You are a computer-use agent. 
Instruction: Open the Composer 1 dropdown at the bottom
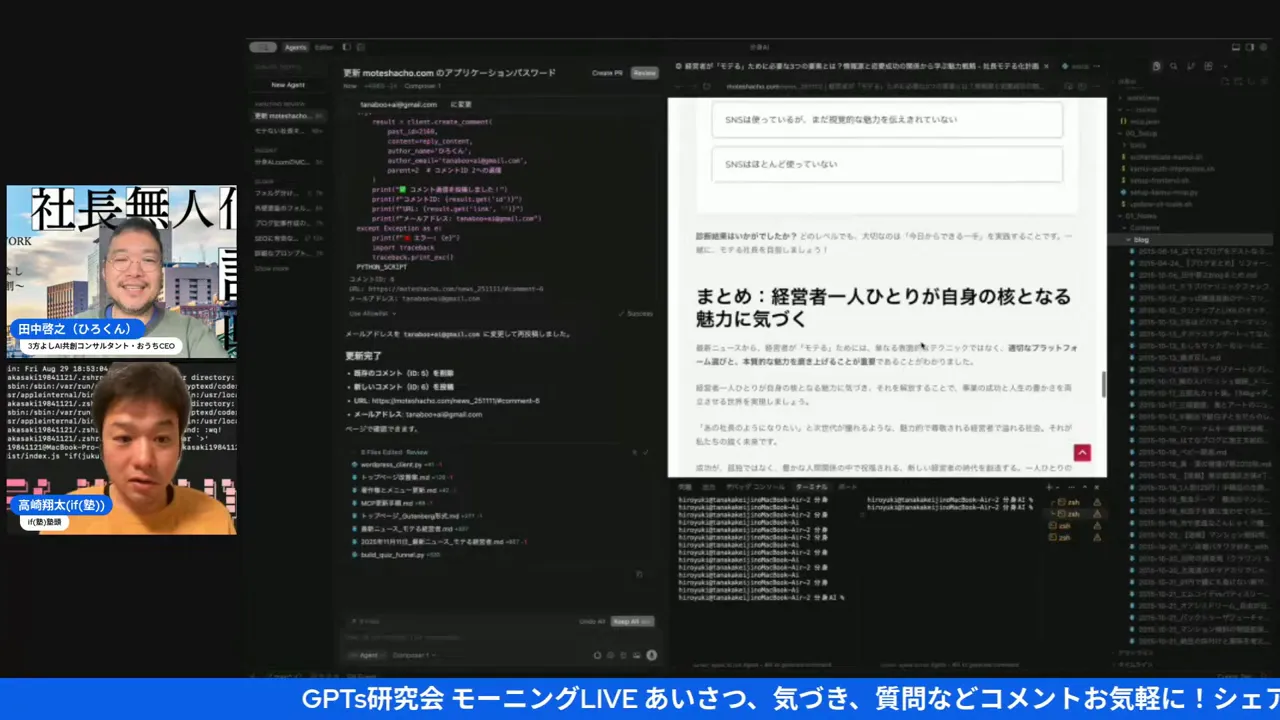point(413,655)
